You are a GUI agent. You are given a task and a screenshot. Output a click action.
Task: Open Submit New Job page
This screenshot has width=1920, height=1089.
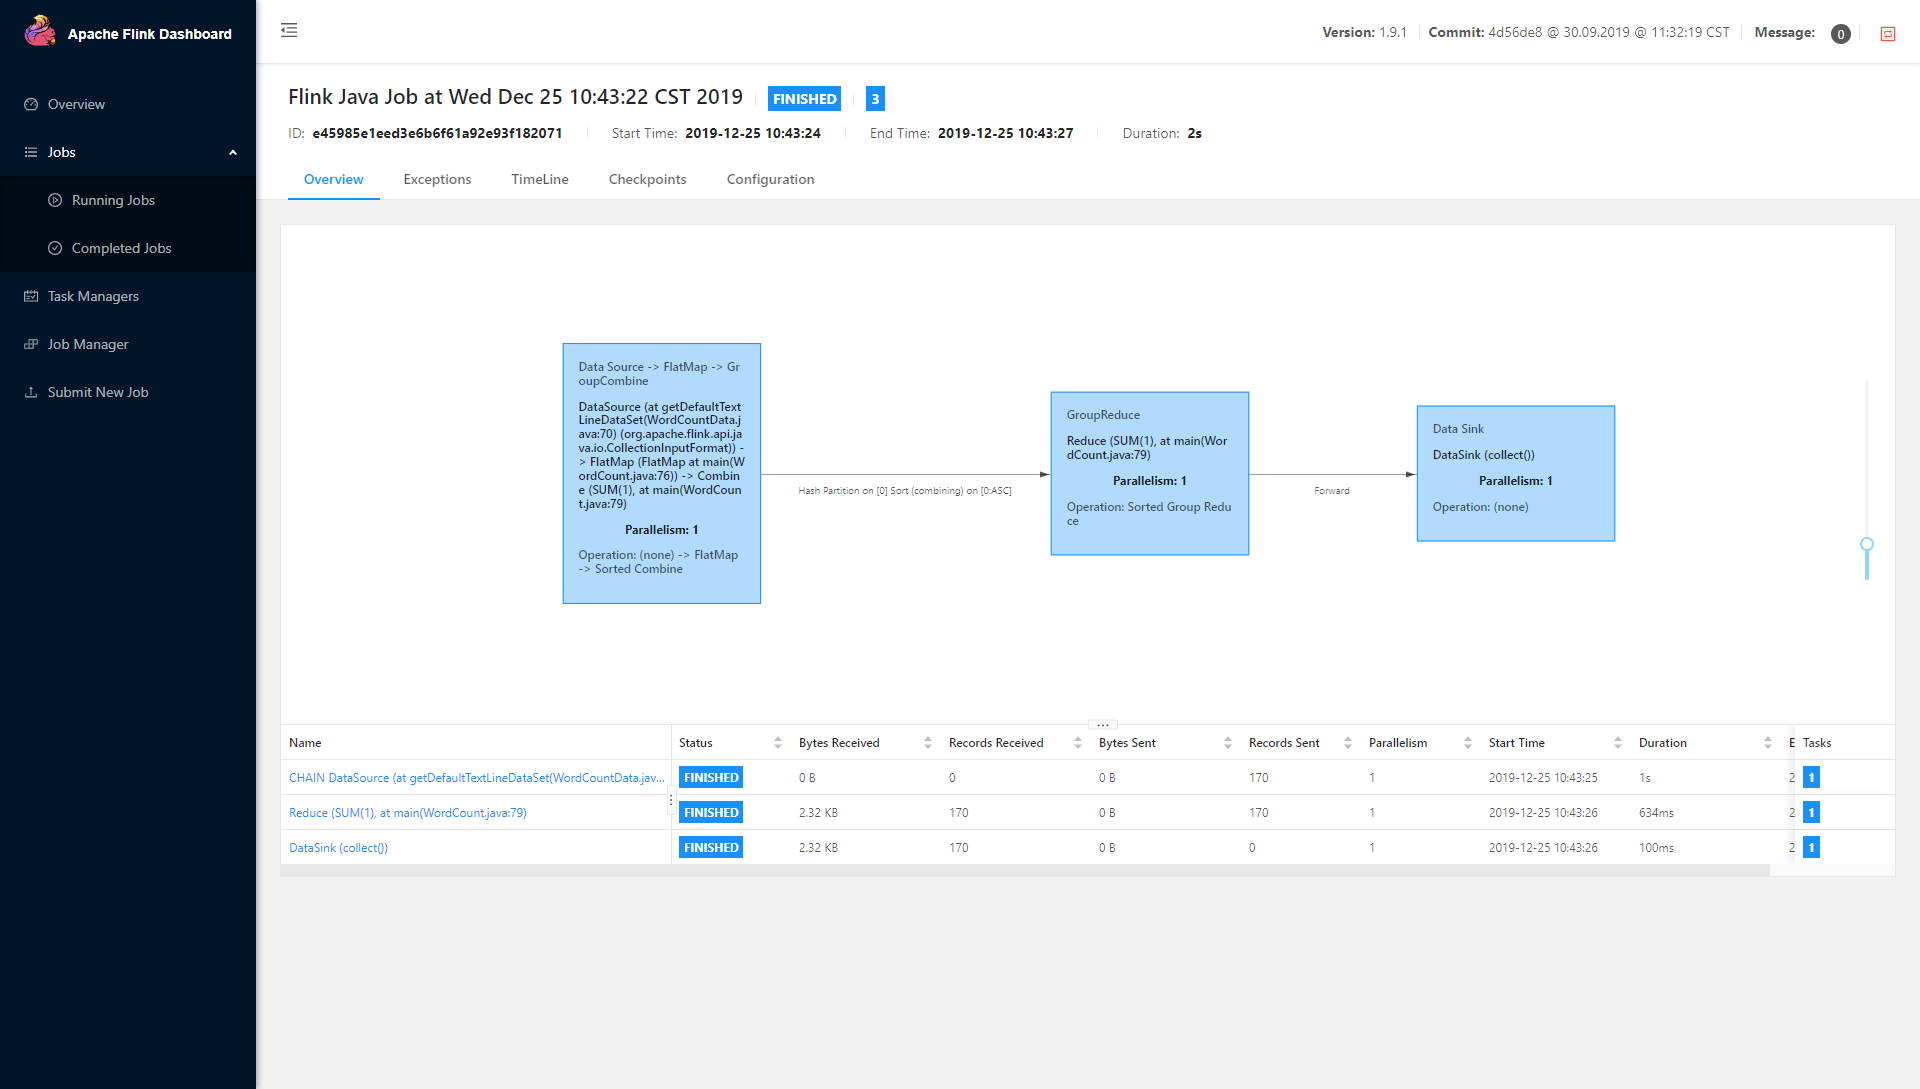(98, 392)
